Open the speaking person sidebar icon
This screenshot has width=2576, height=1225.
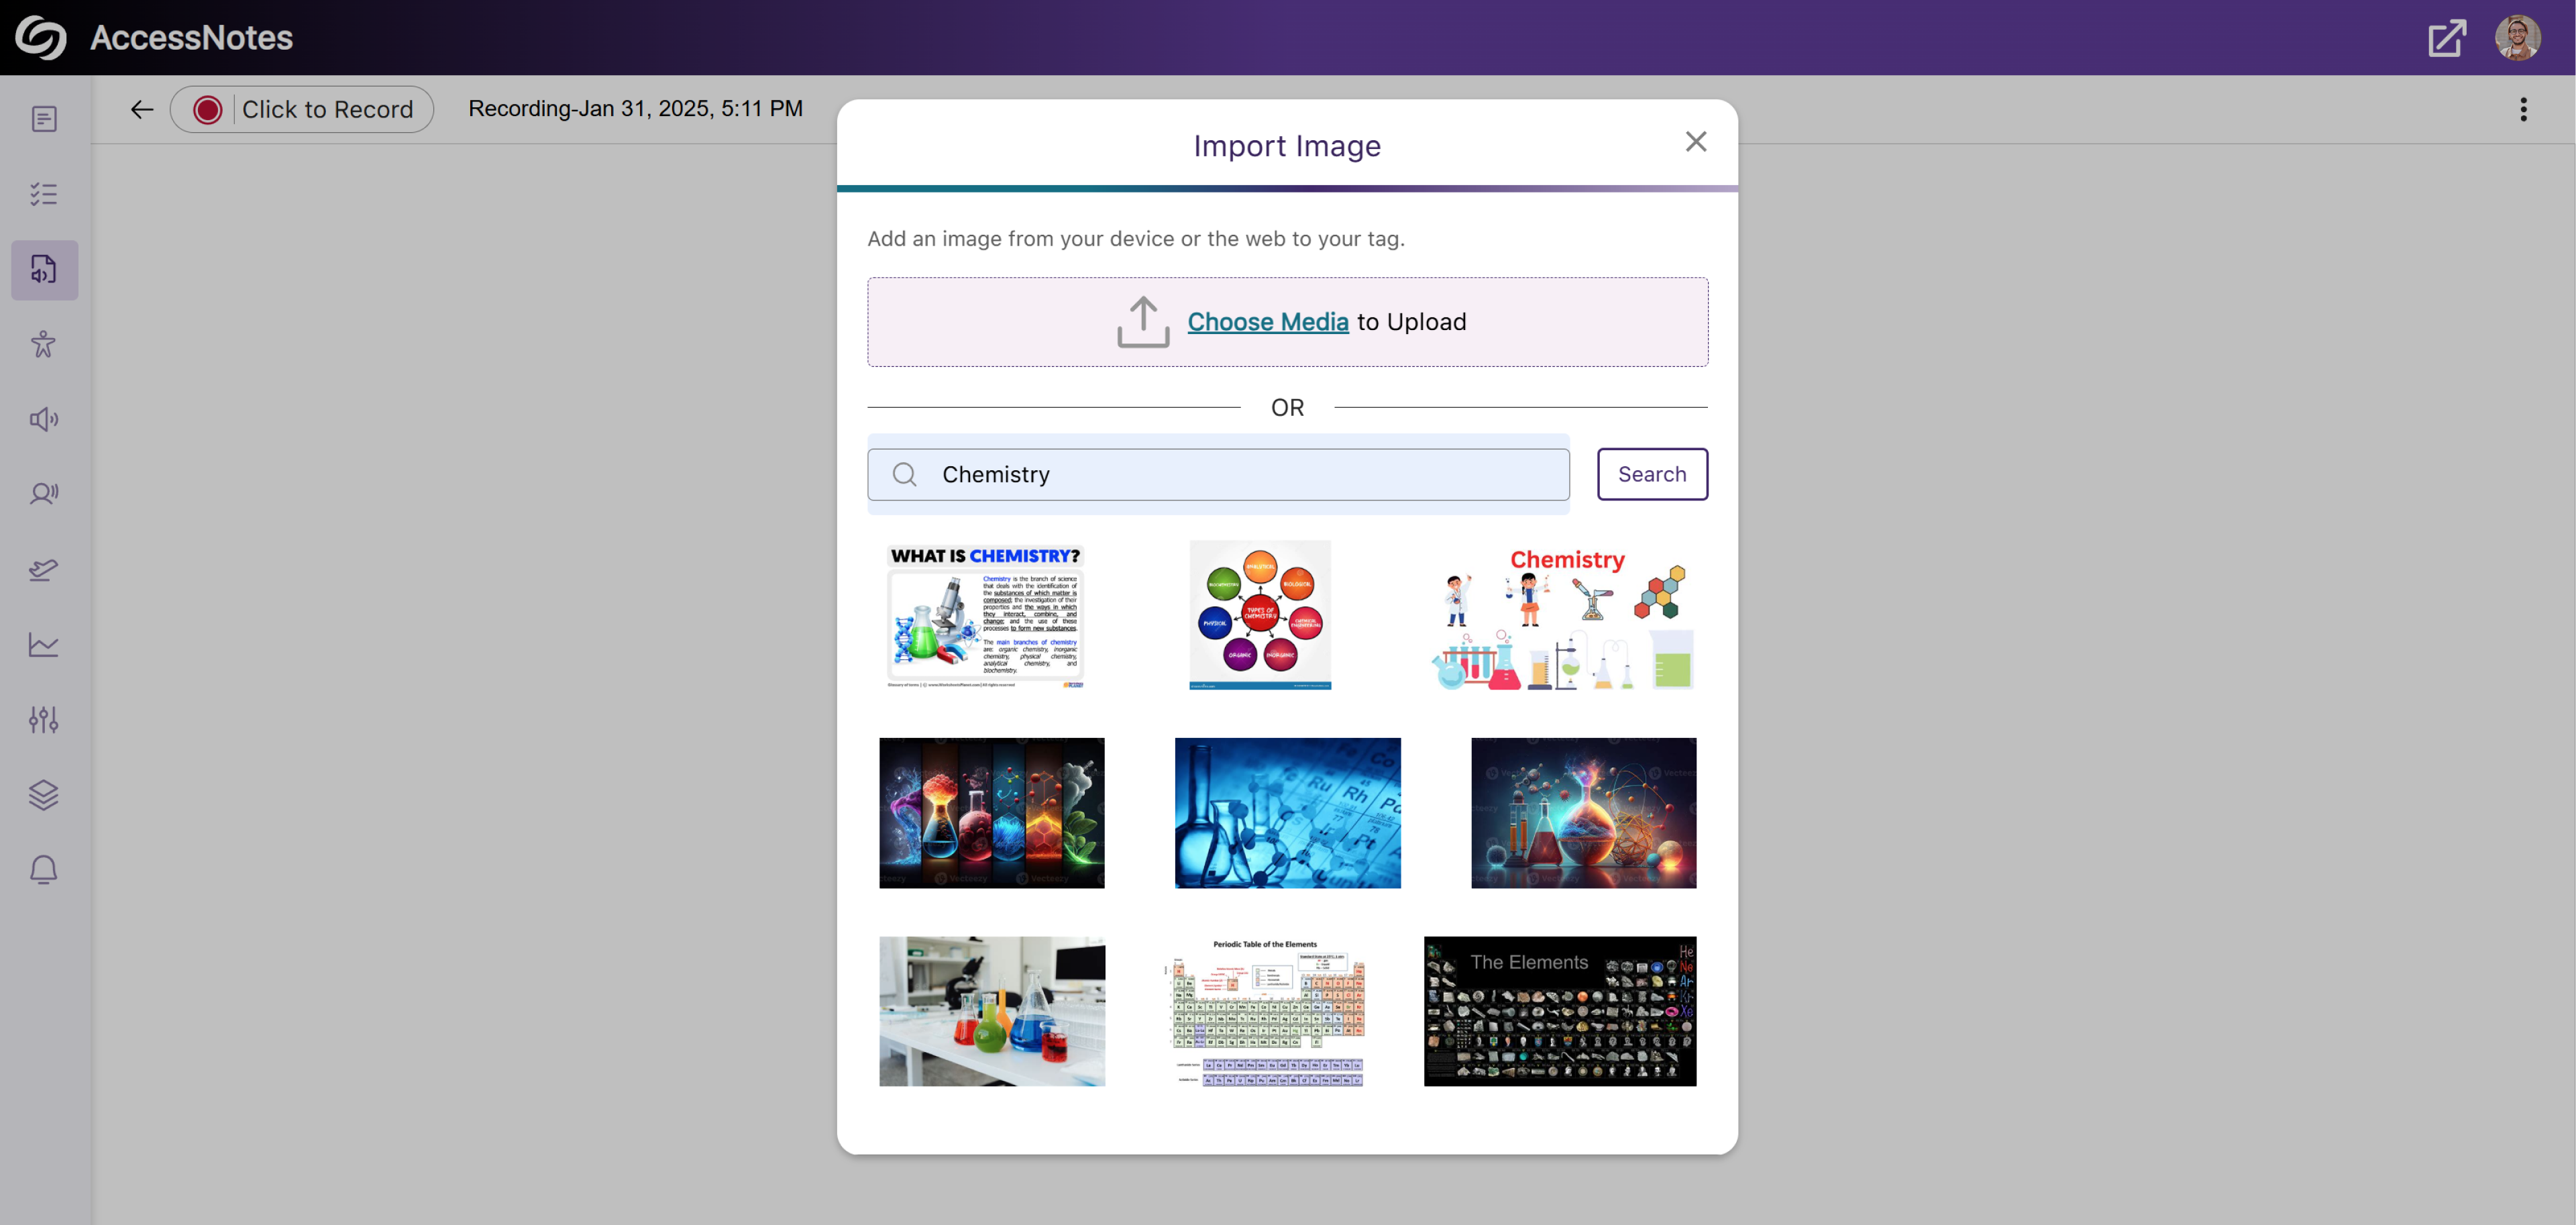click(x=44, y=493)
